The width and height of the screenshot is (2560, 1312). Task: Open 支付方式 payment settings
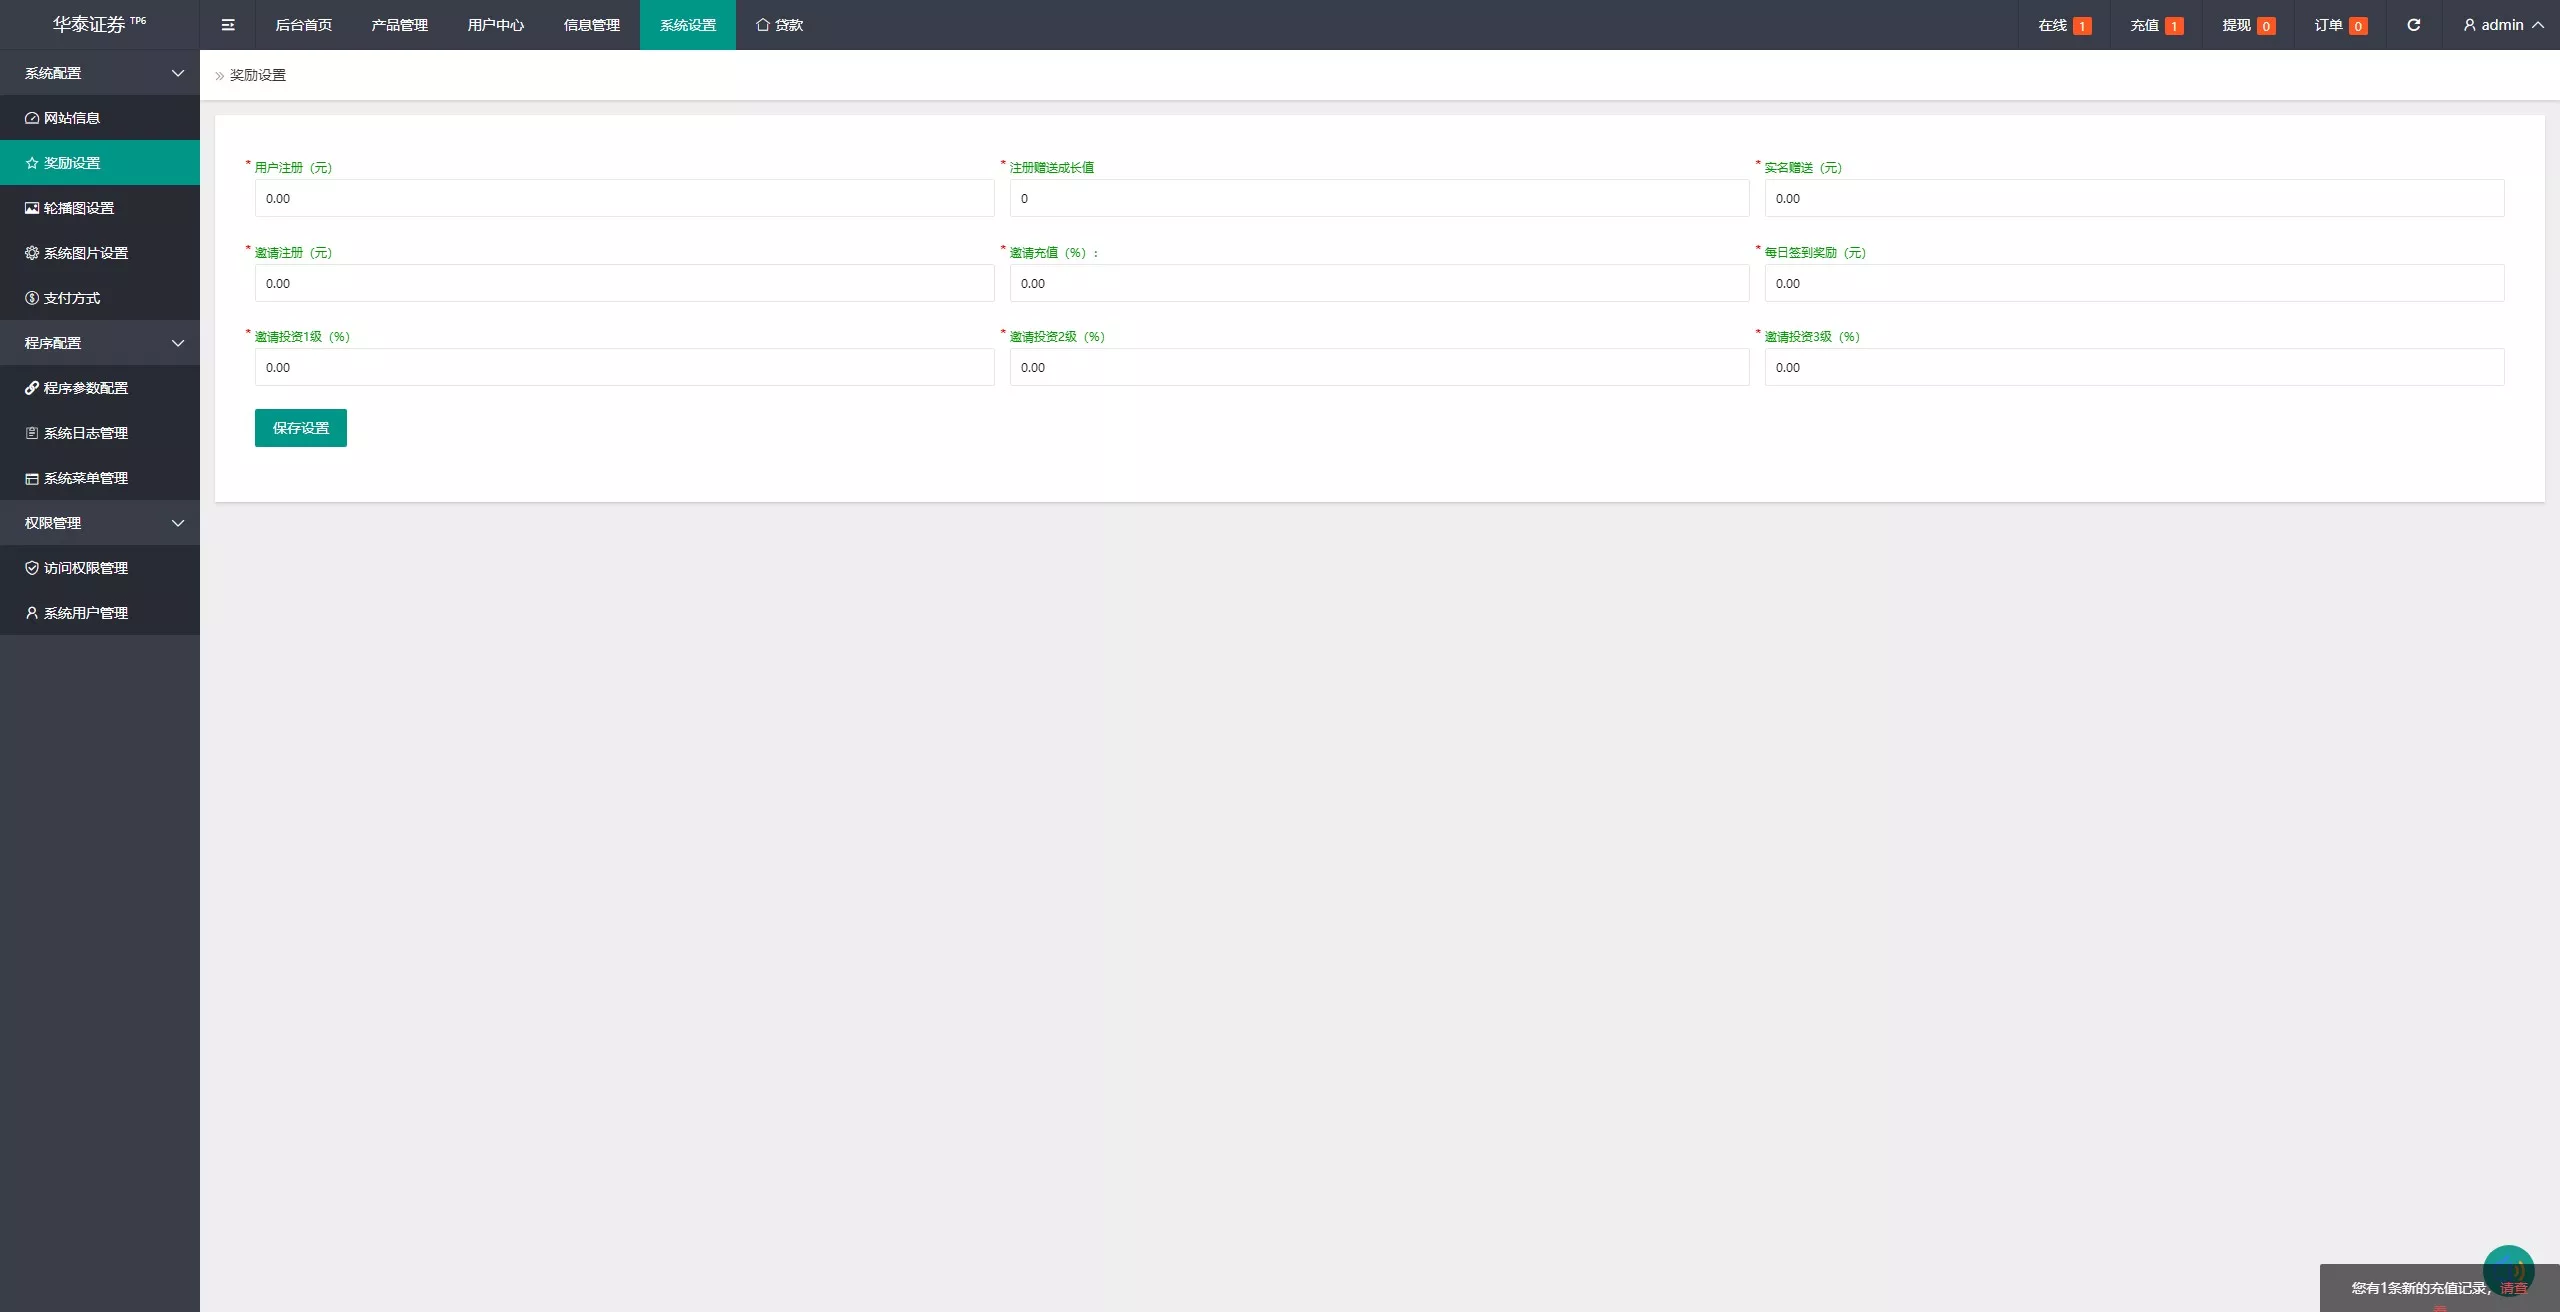tap(100, 298)
